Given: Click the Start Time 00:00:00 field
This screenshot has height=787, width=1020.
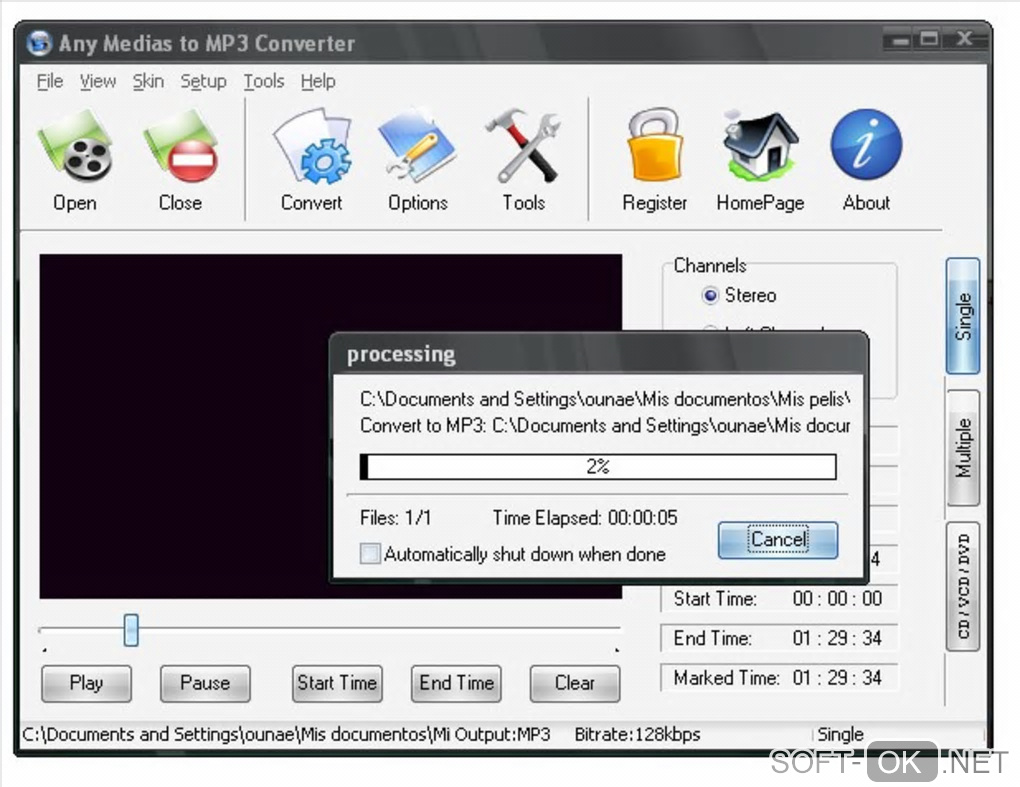Looking at the screenshot, I should coord(779,598).
